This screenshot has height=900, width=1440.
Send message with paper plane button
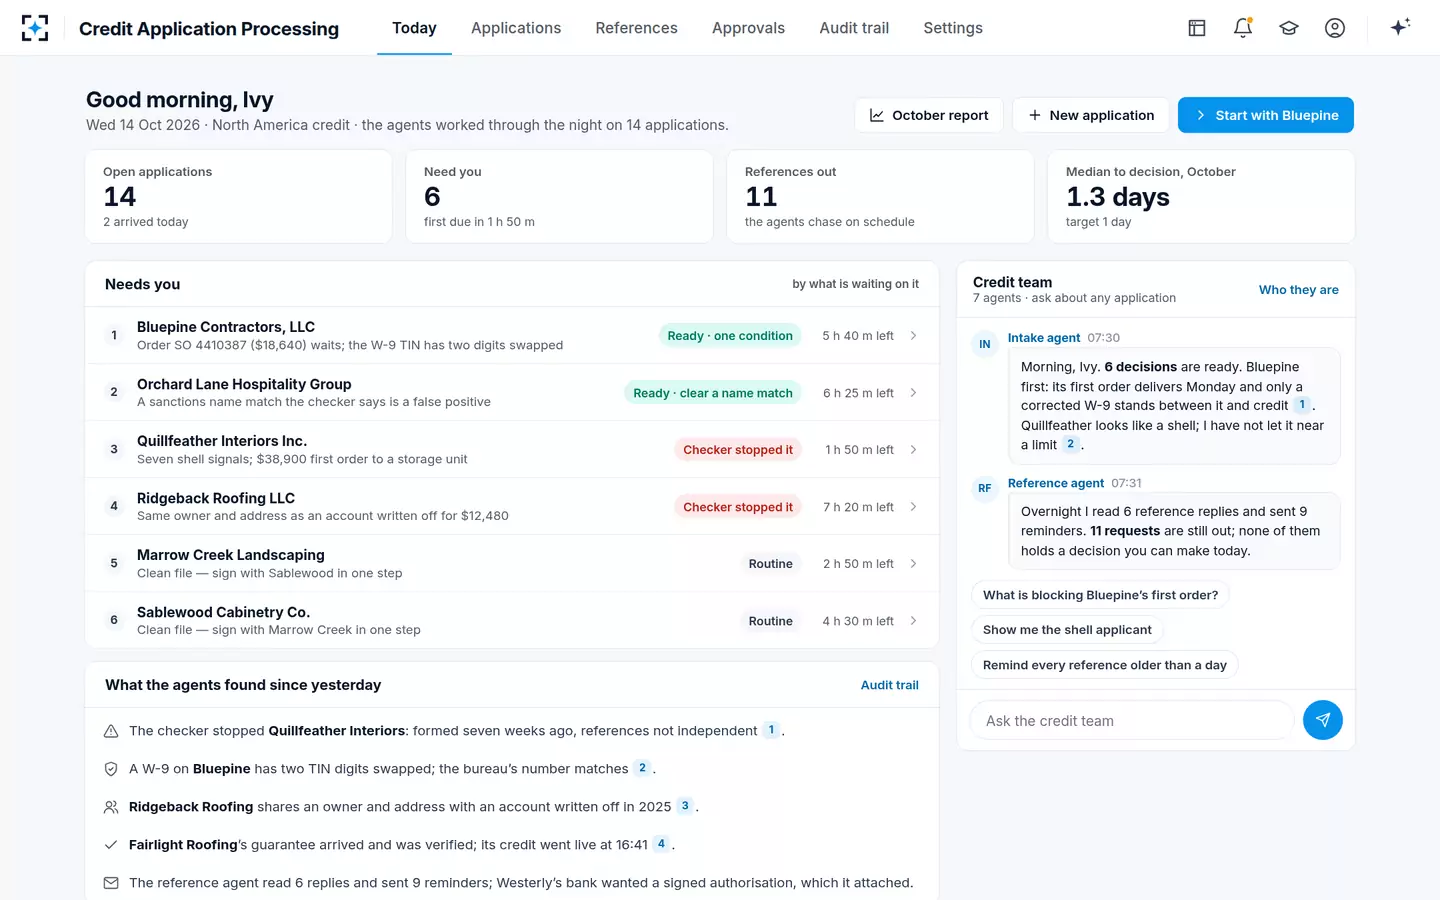[1322, 720]
